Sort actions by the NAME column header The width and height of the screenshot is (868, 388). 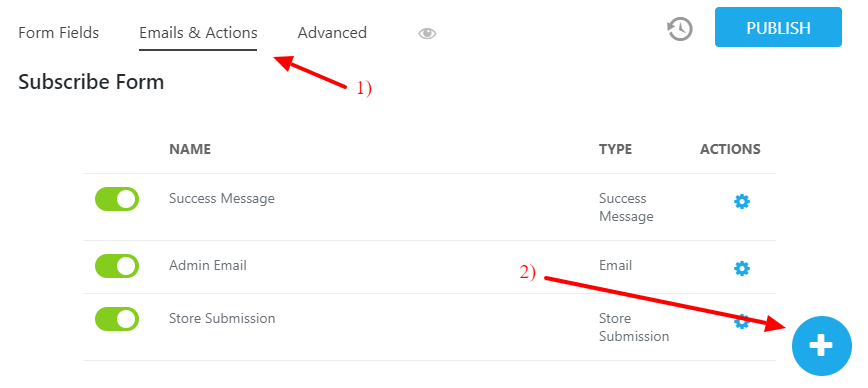point(190,149)
